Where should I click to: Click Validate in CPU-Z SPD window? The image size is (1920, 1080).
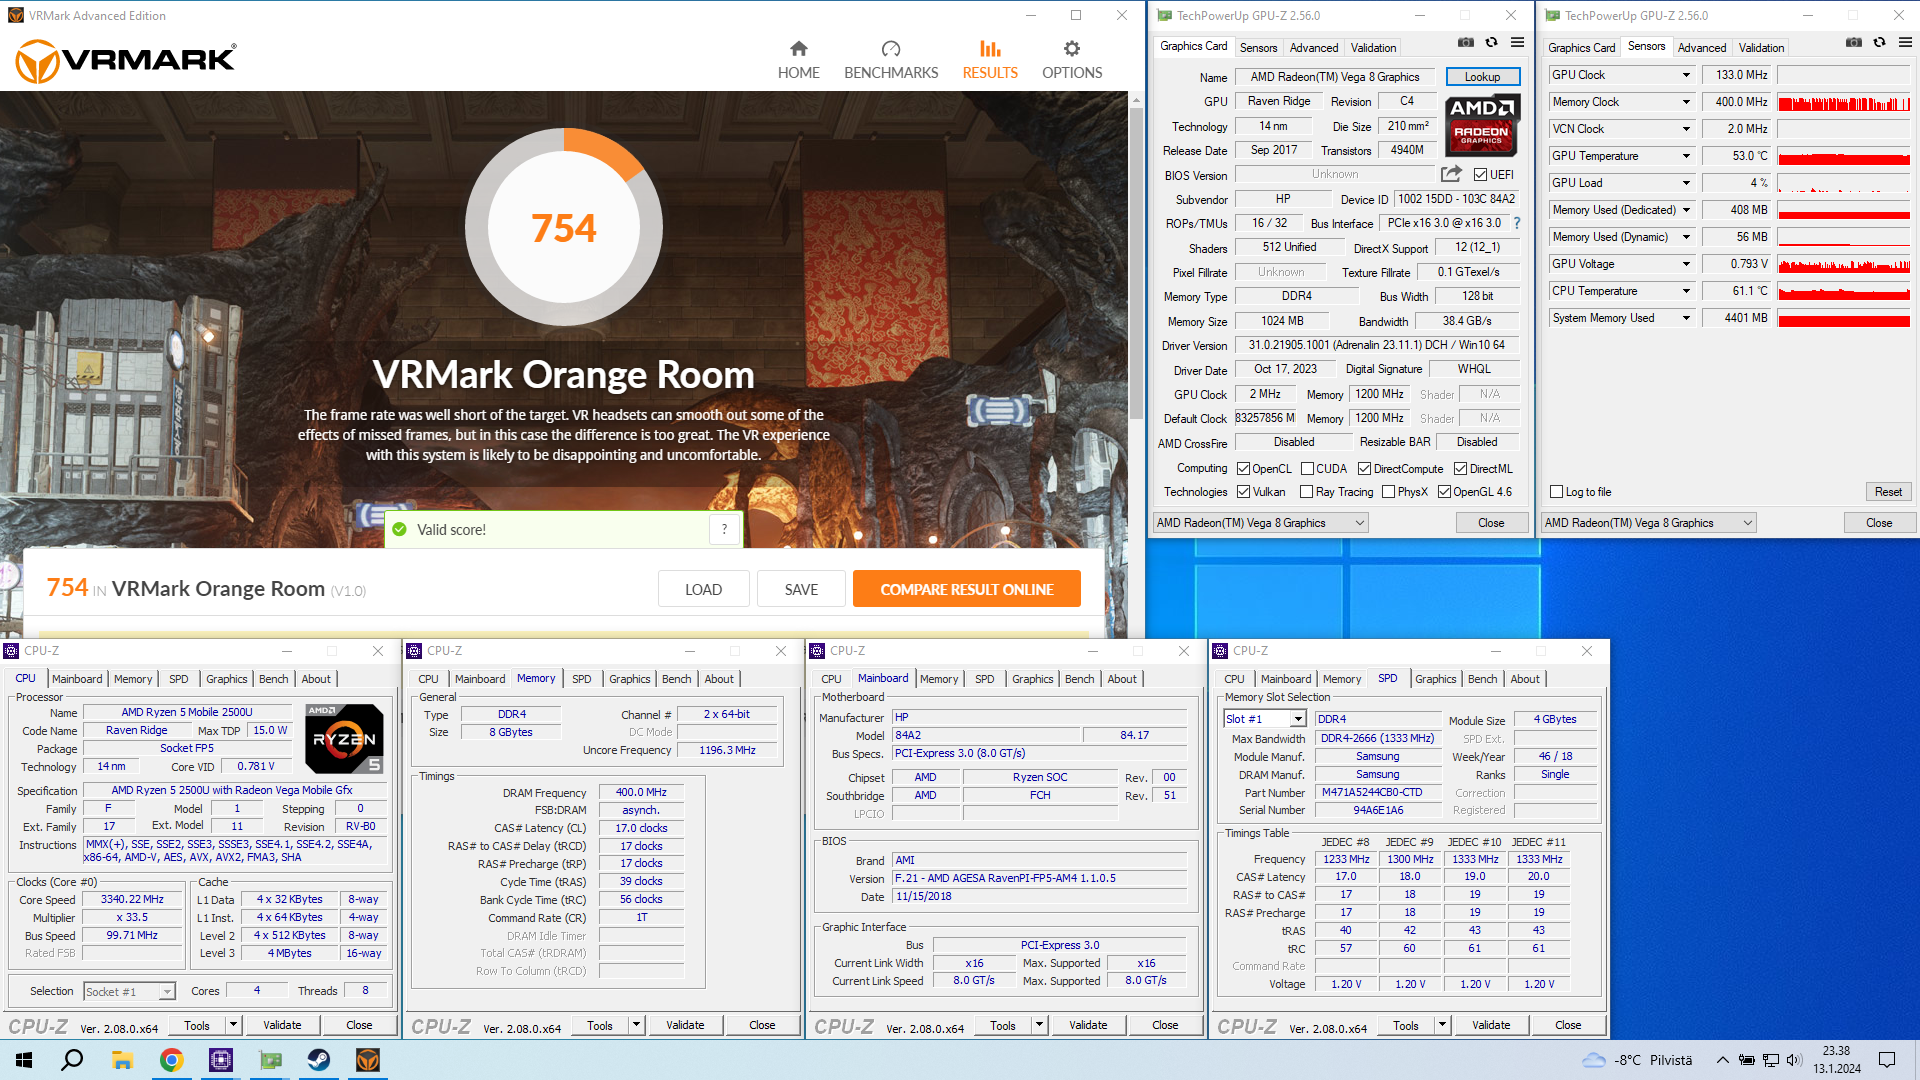tap(1491, 1025)
